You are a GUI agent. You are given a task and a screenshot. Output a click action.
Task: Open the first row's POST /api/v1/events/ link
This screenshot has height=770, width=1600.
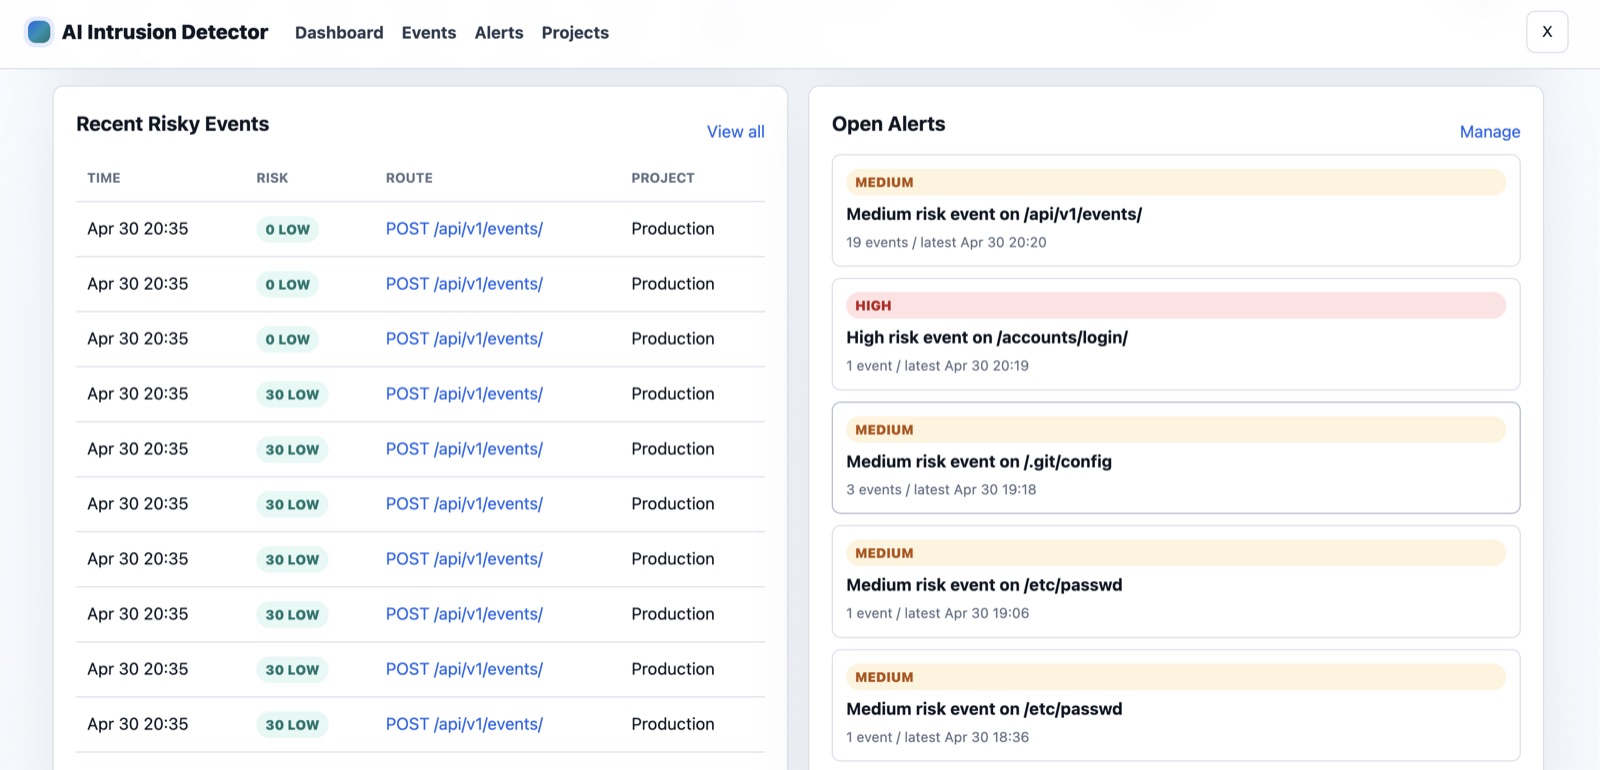coord(464,229)
